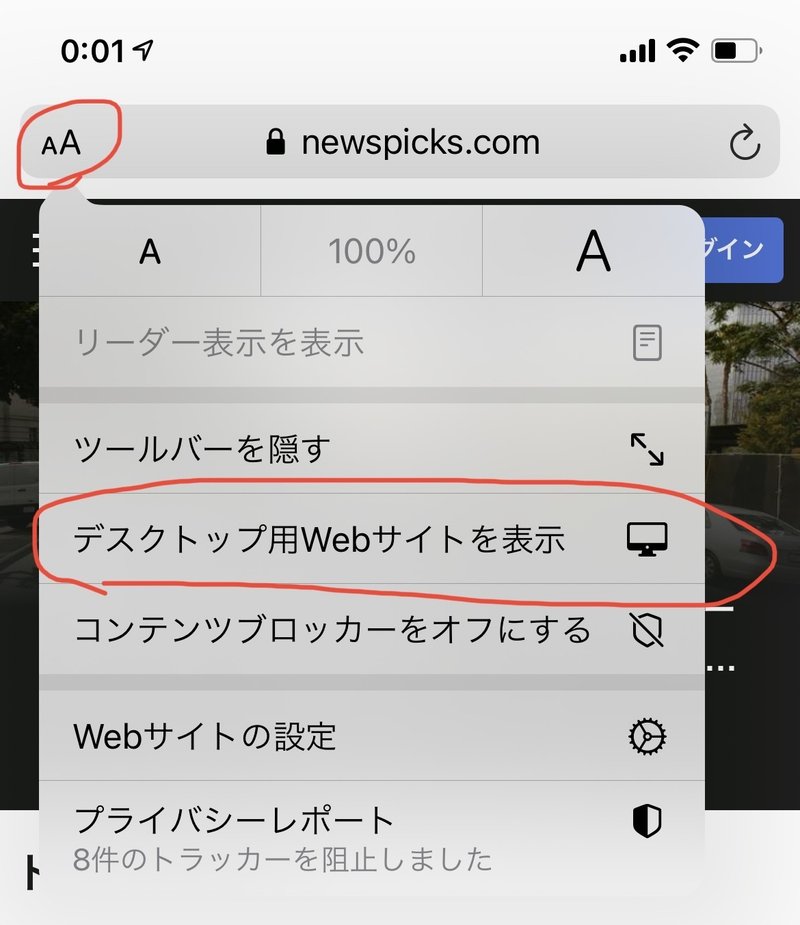Select リーダー表示を表示 menu item
Image resolution: width=800 pixels, height=925 pixels.
(372, 343)
